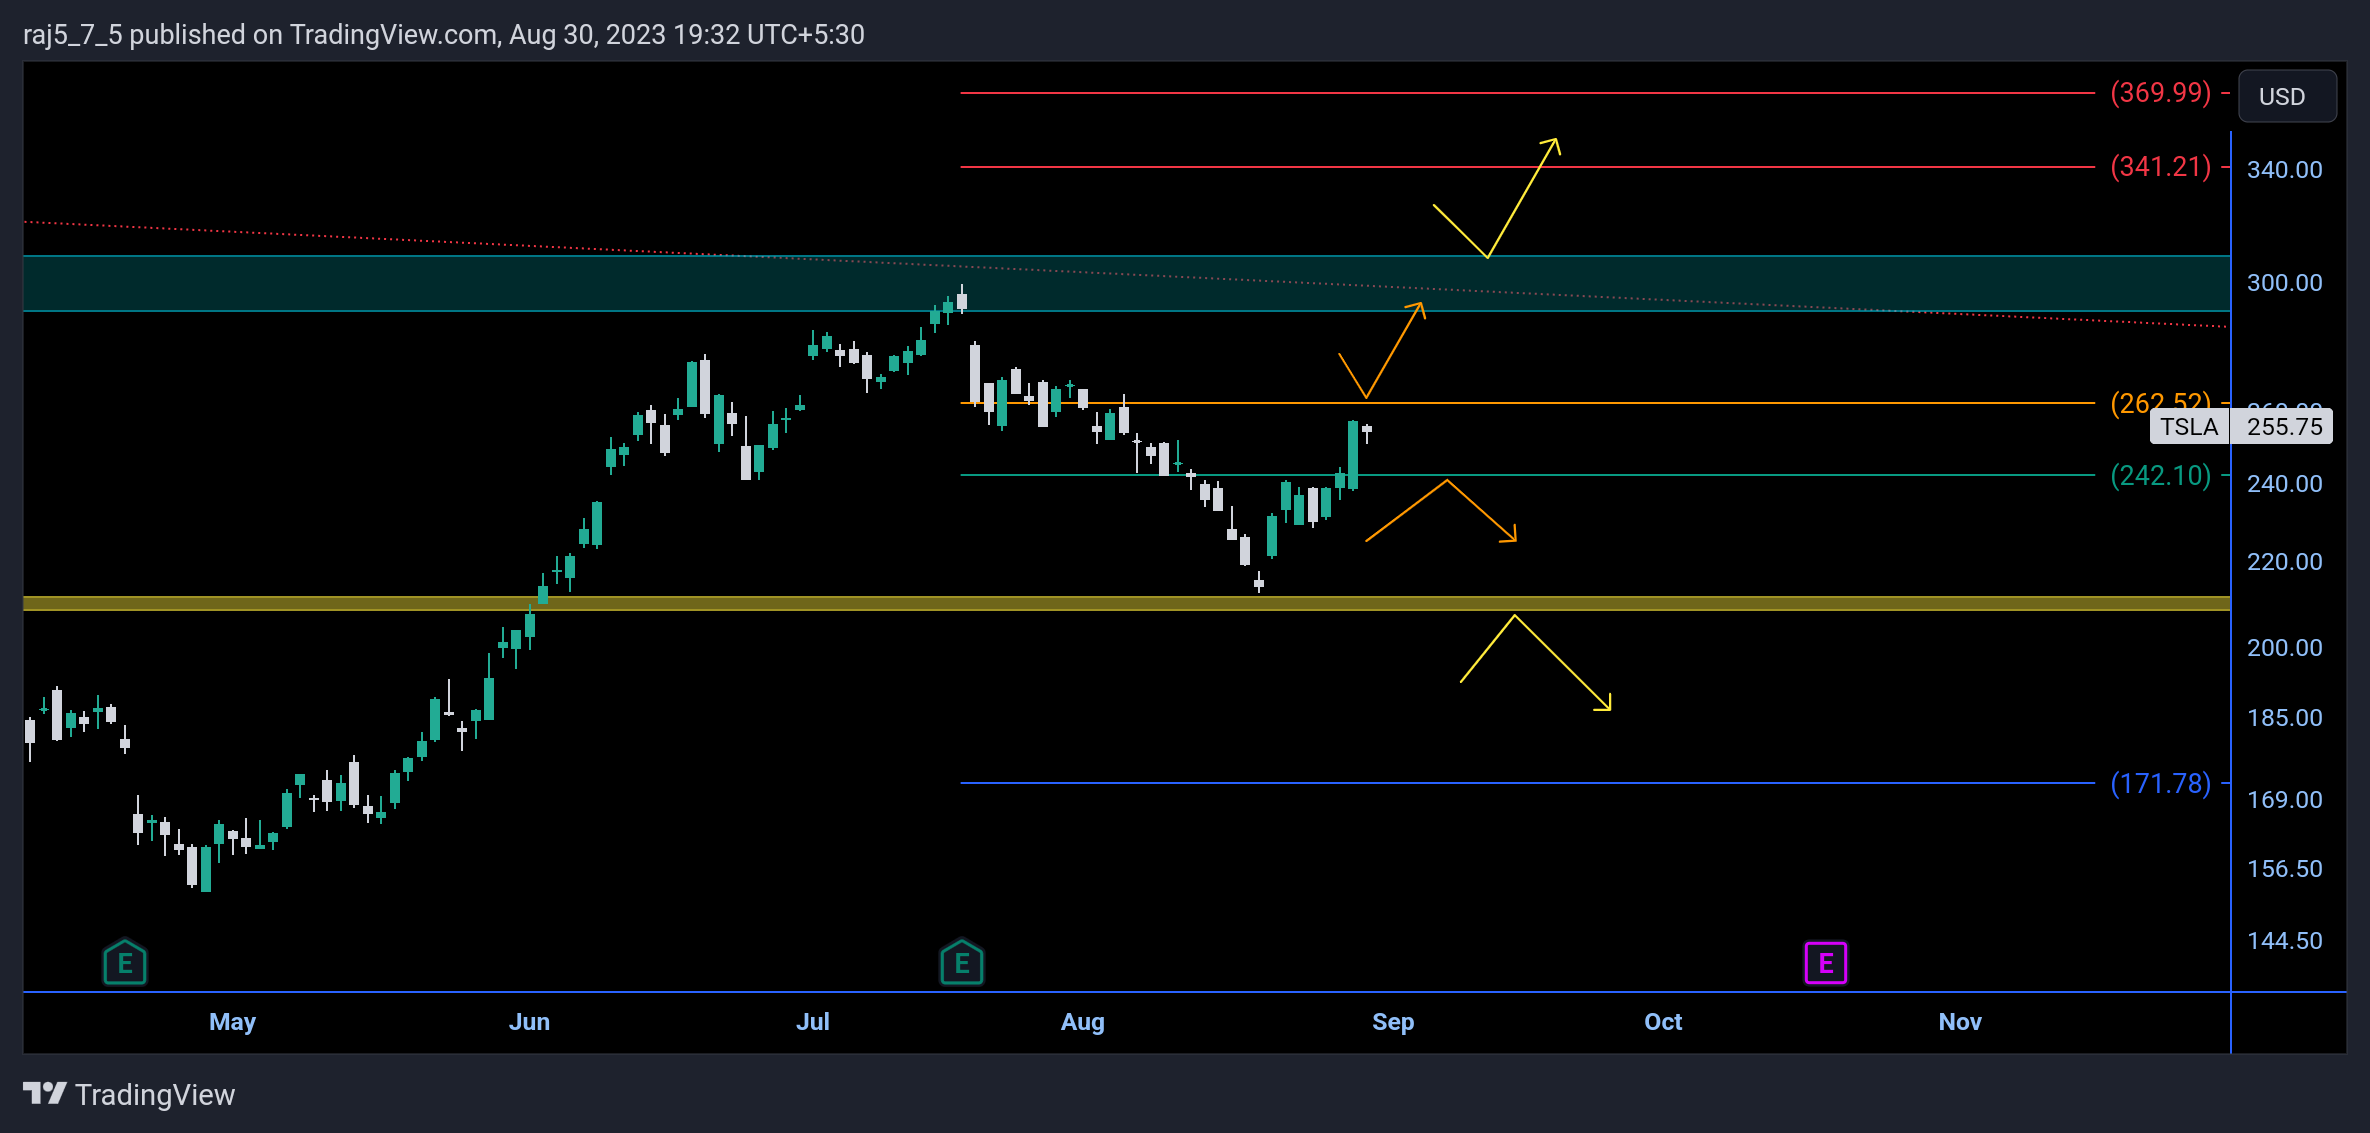Click the Jun label on time axis

(529, 1022)
